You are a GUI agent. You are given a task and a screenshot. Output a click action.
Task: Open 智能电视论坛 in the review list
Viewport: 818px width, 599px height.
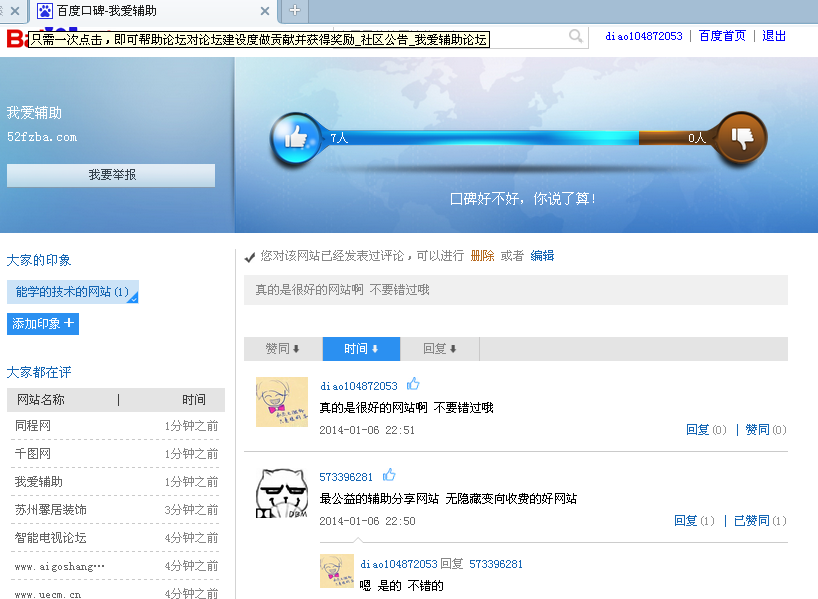tap(51, 538)
